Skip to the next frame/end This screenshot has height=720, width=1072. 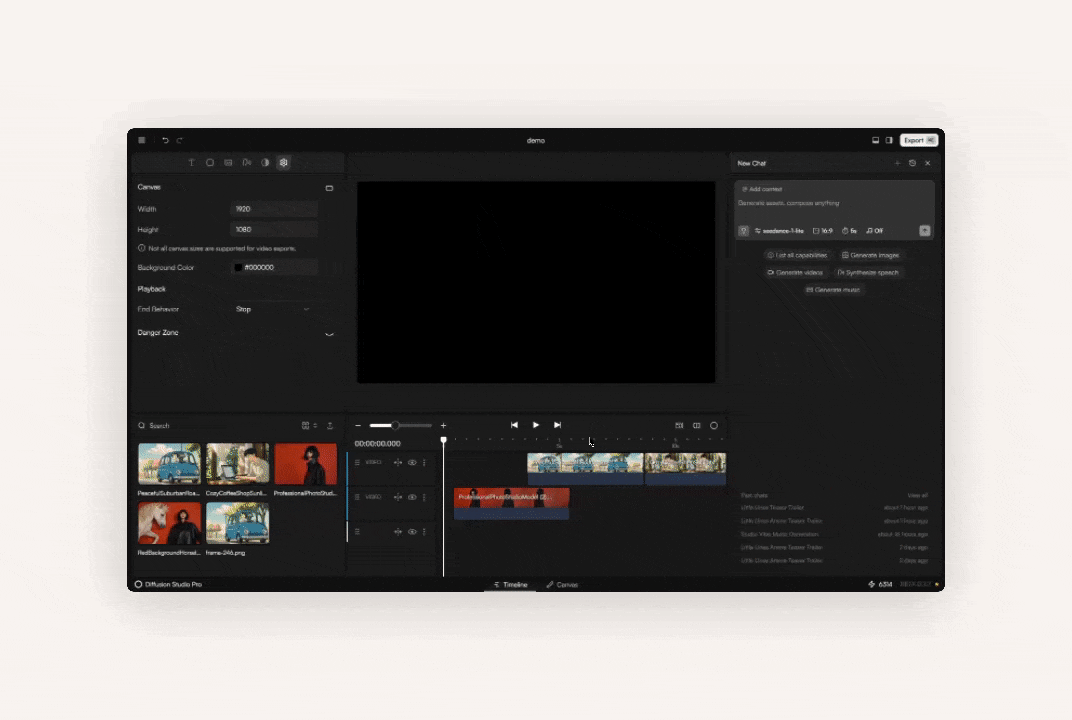point(557,425)
